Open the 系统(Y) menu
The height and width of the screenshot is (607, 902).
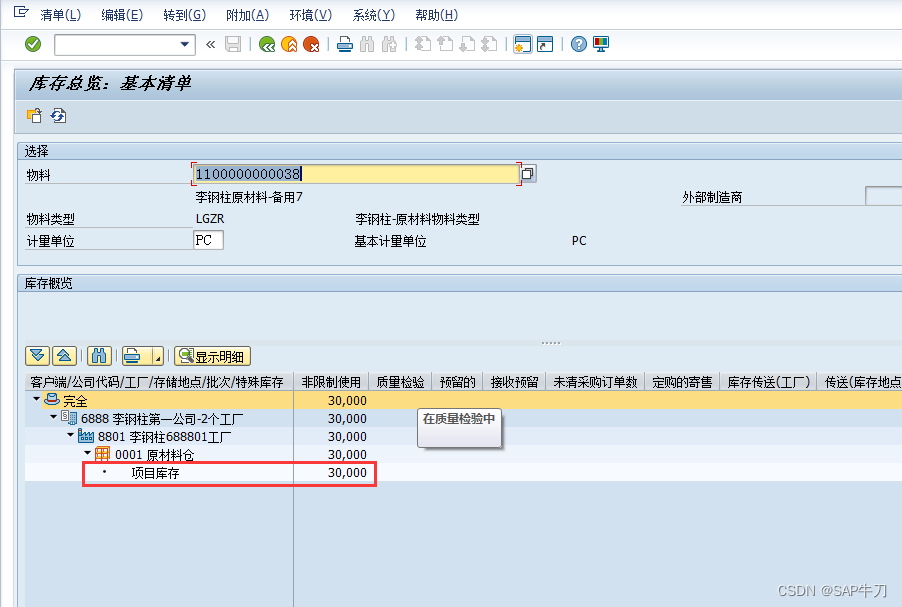373,16
